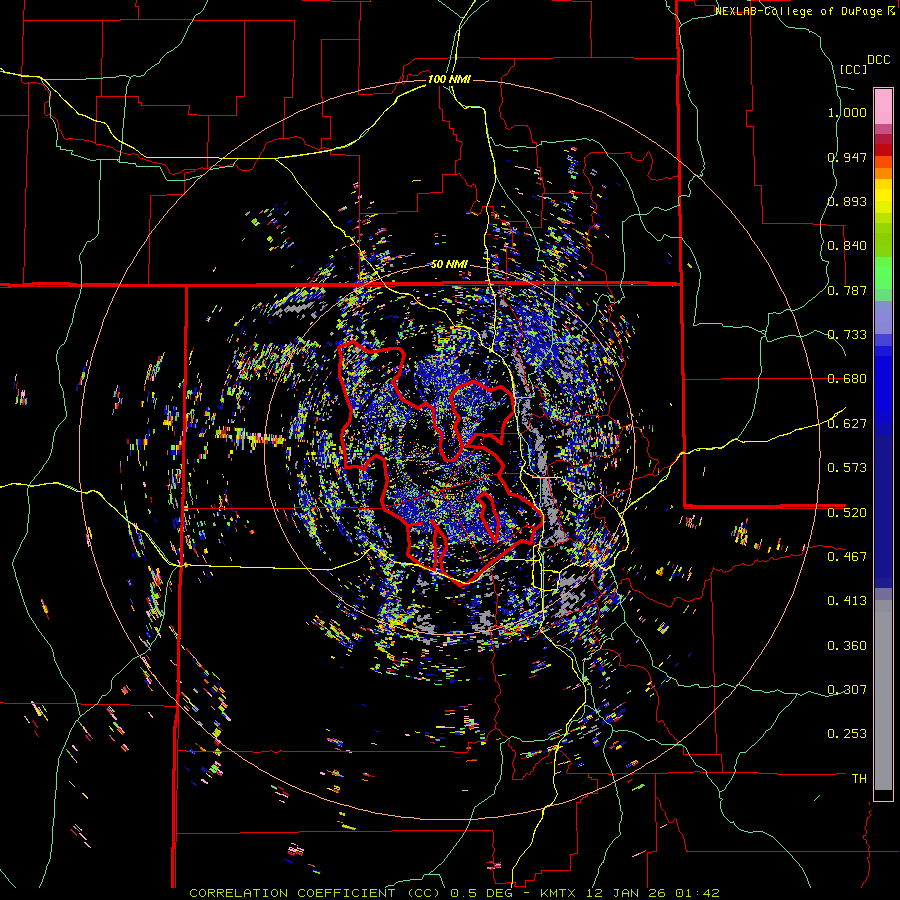Click the 0.787 legend value

pos(847,290)
